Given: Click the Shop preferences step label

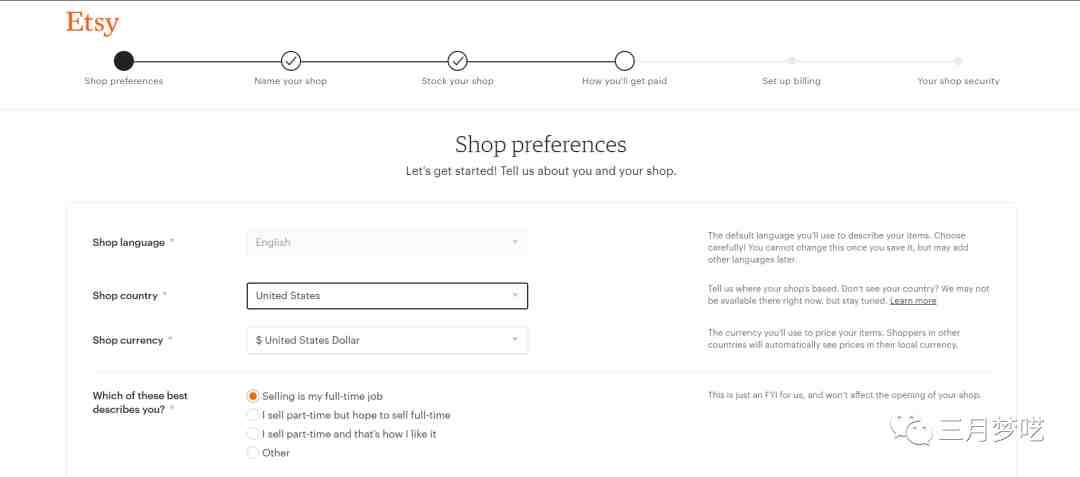Looking at the screenshot, I should coord(124,81).
